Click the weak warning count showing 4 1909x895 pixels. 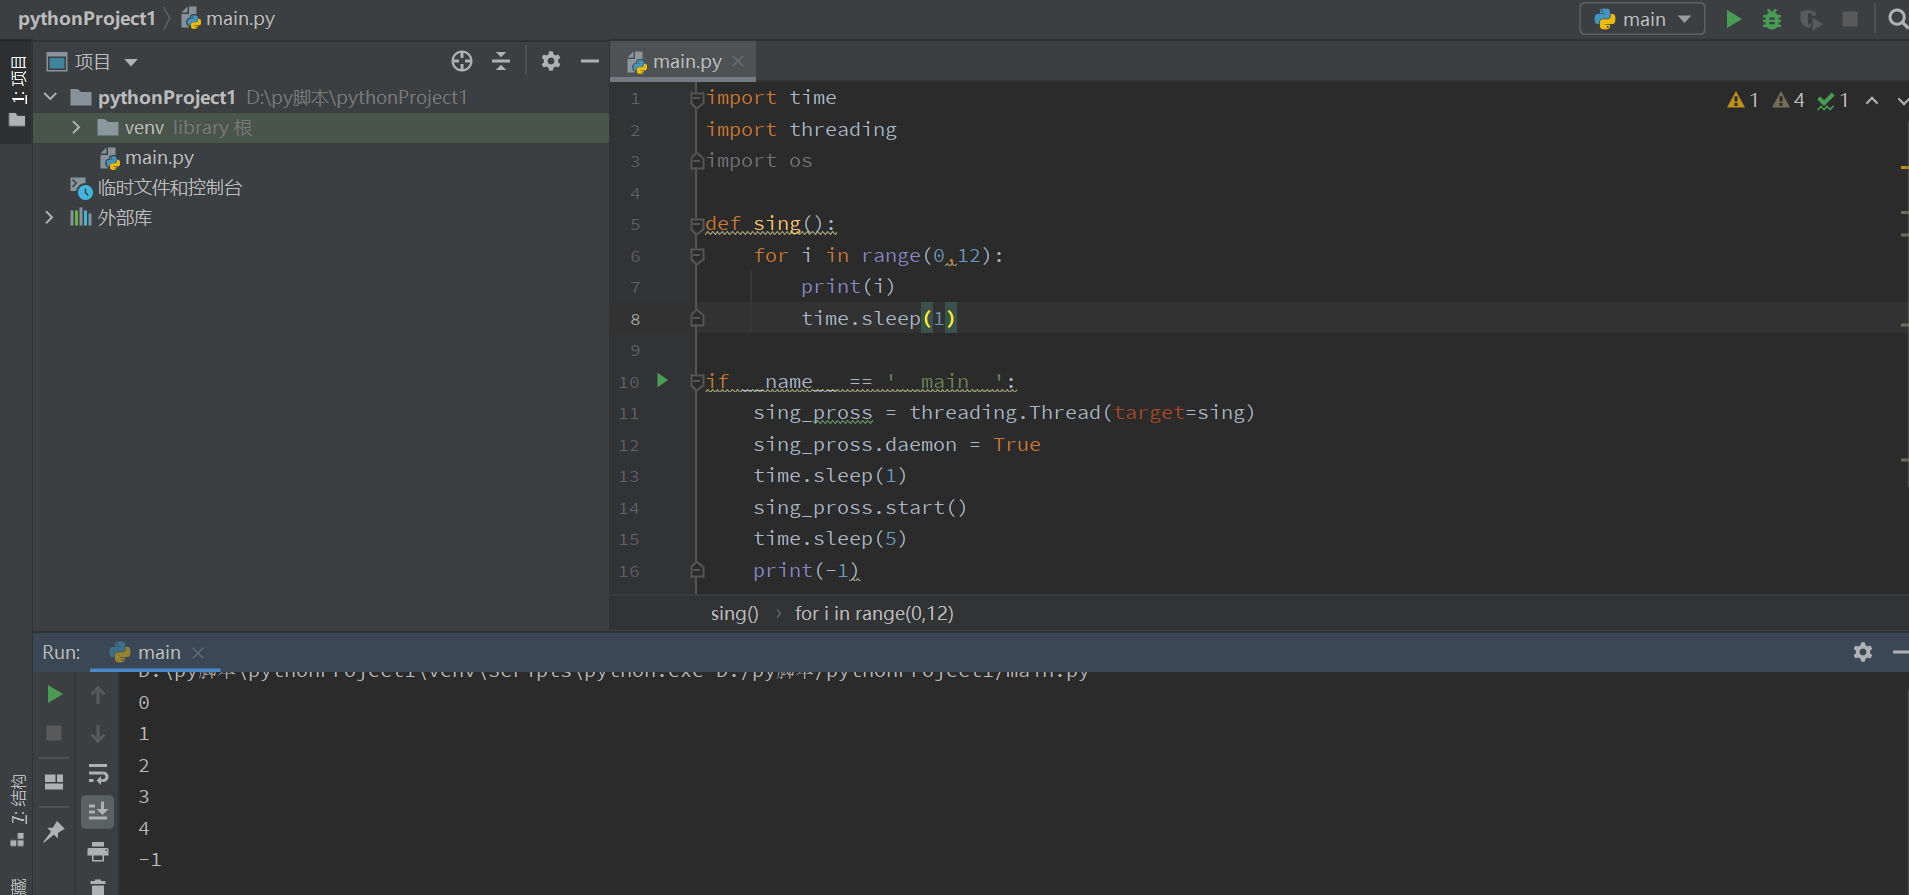pos(1789,100)
